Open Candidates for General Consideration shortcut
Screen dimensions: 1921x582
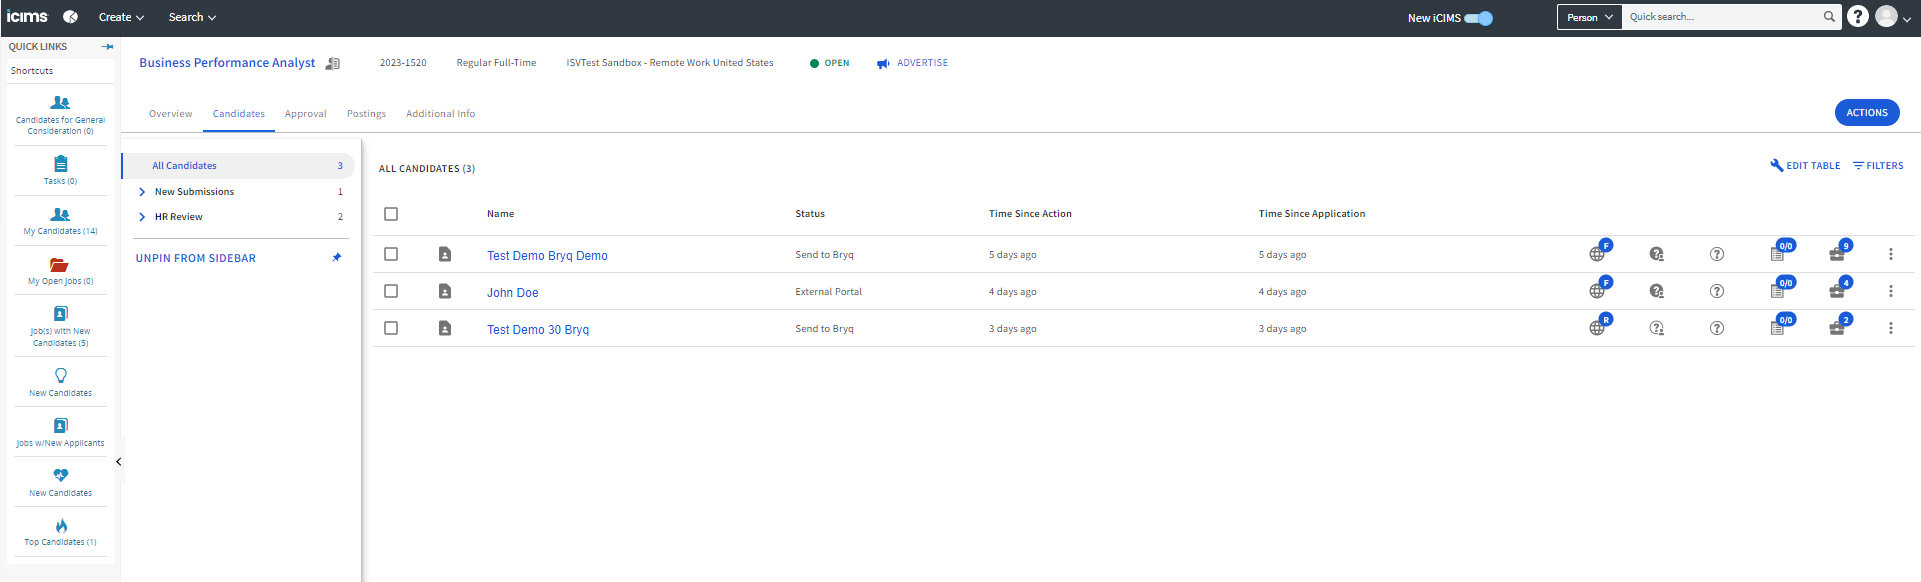[x=60, y=103]
